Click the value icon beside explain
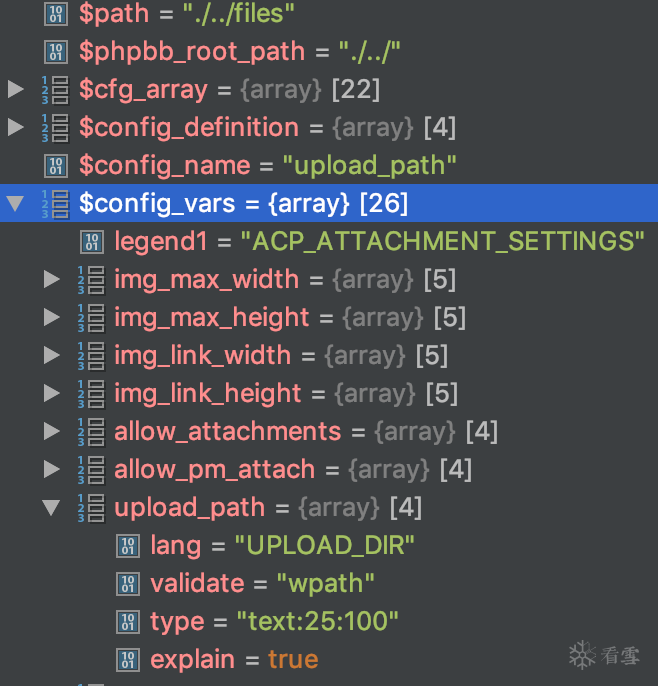658x686 pixels. pos(128,660)
